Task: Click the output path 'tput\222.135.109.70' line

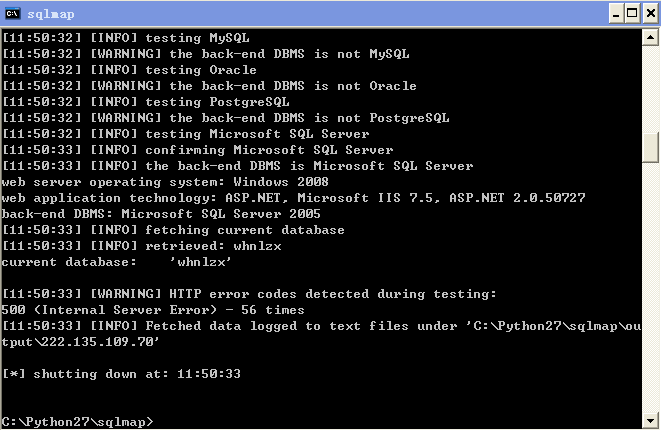Action: [x=80, y=342]
